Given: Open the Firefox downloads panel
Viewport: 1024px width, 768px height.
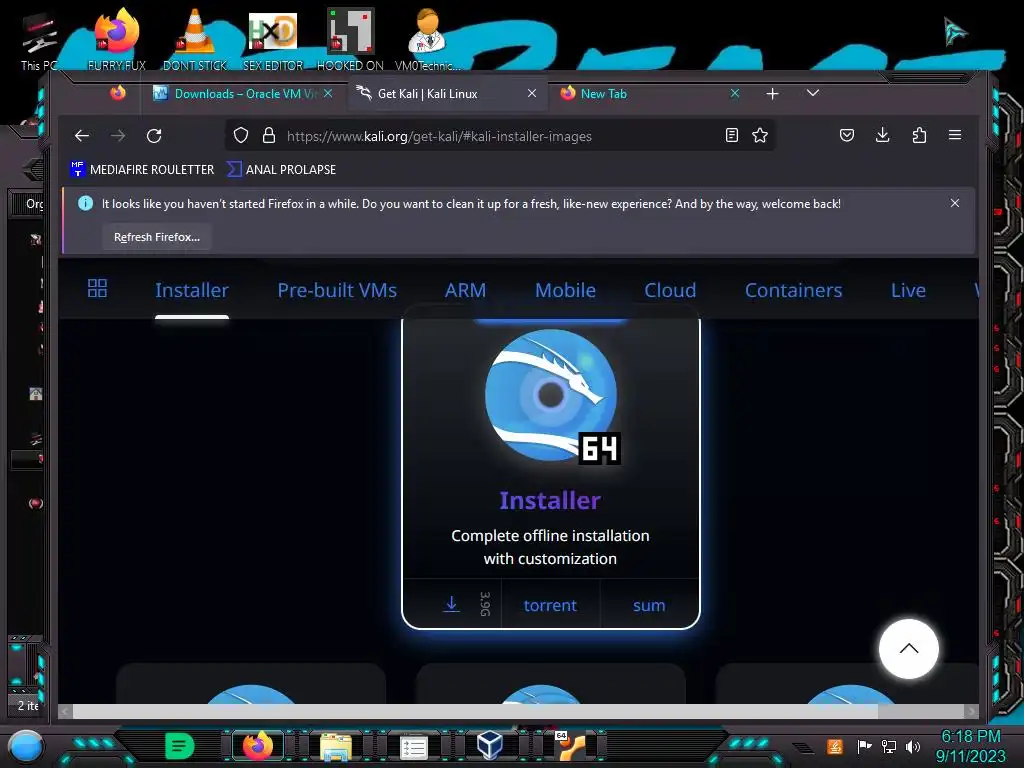Looking at the screenshot, I should click(x=882, y=135).
